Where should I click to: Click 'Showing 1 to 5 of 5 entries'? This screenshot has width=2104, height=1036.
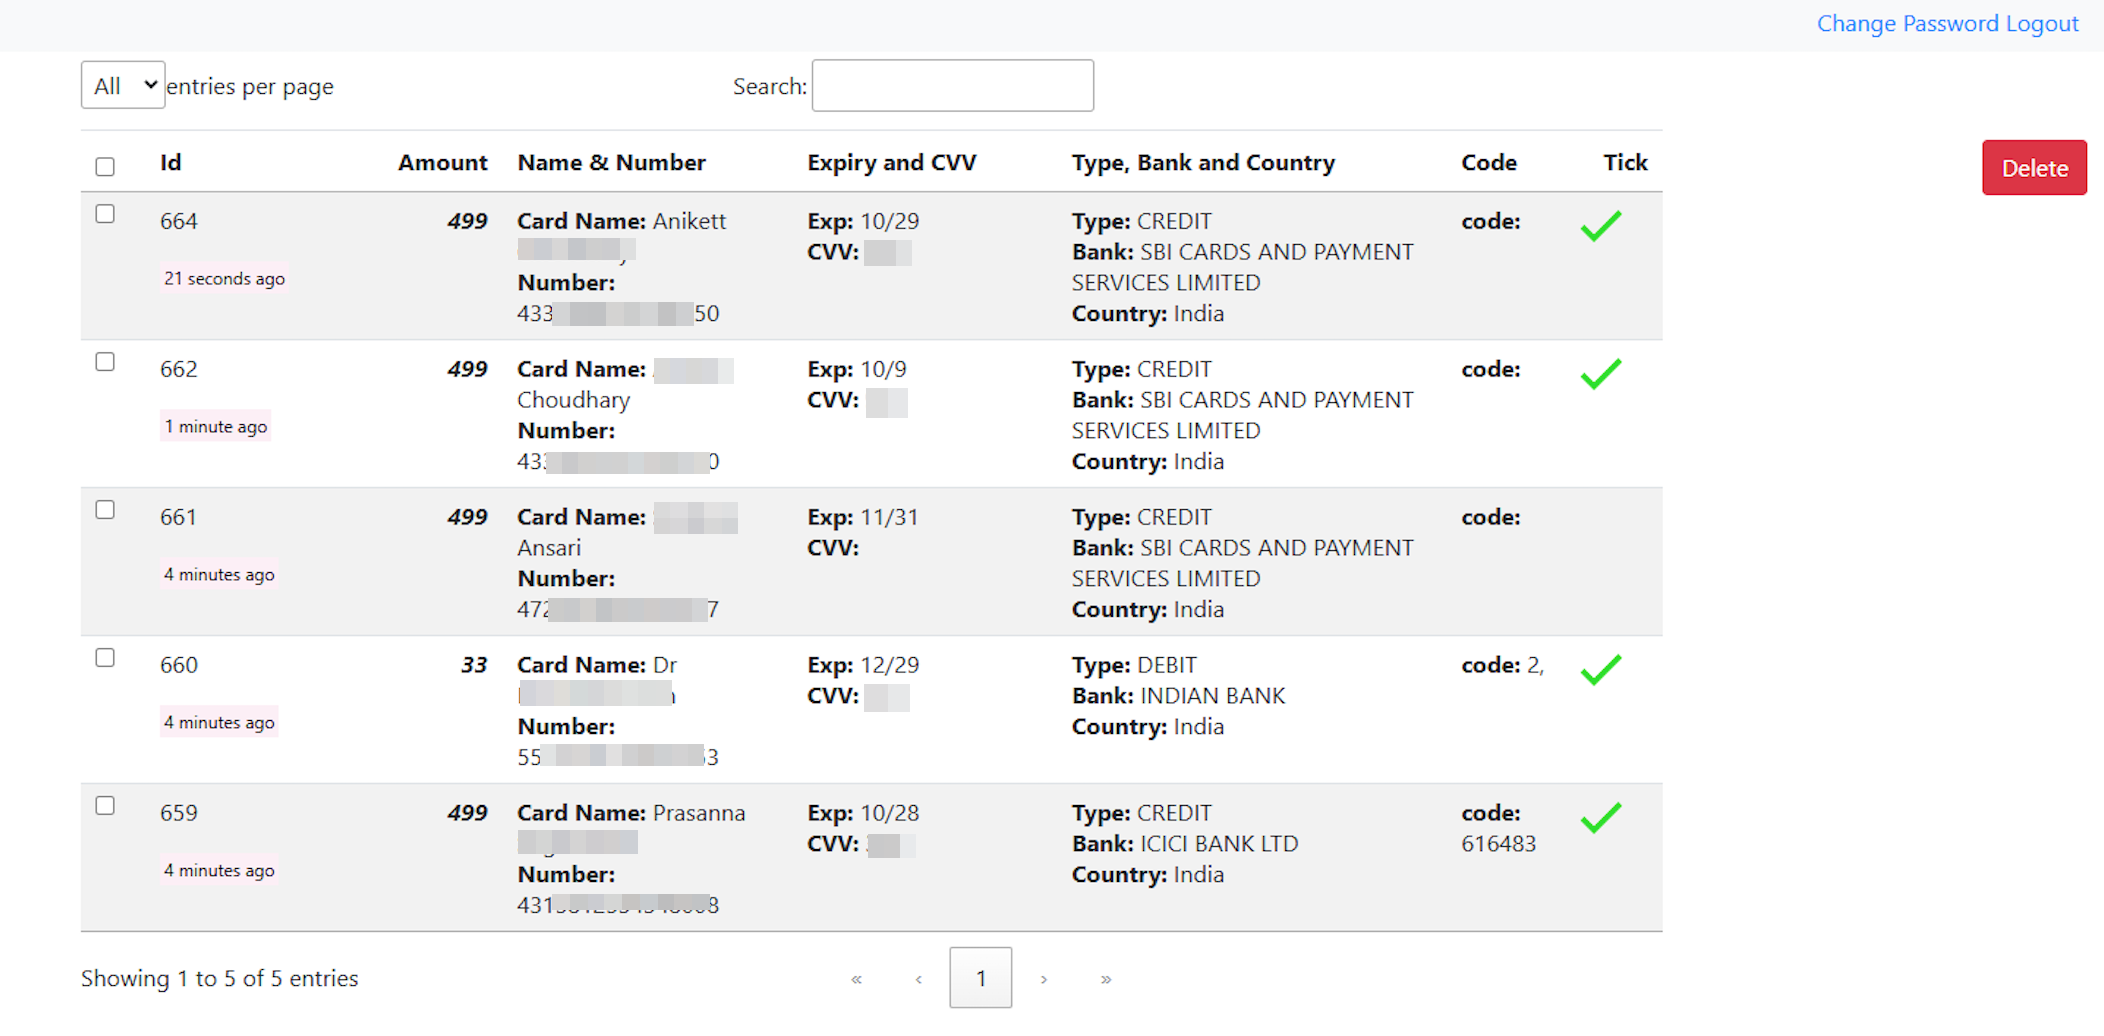[220, 978]
